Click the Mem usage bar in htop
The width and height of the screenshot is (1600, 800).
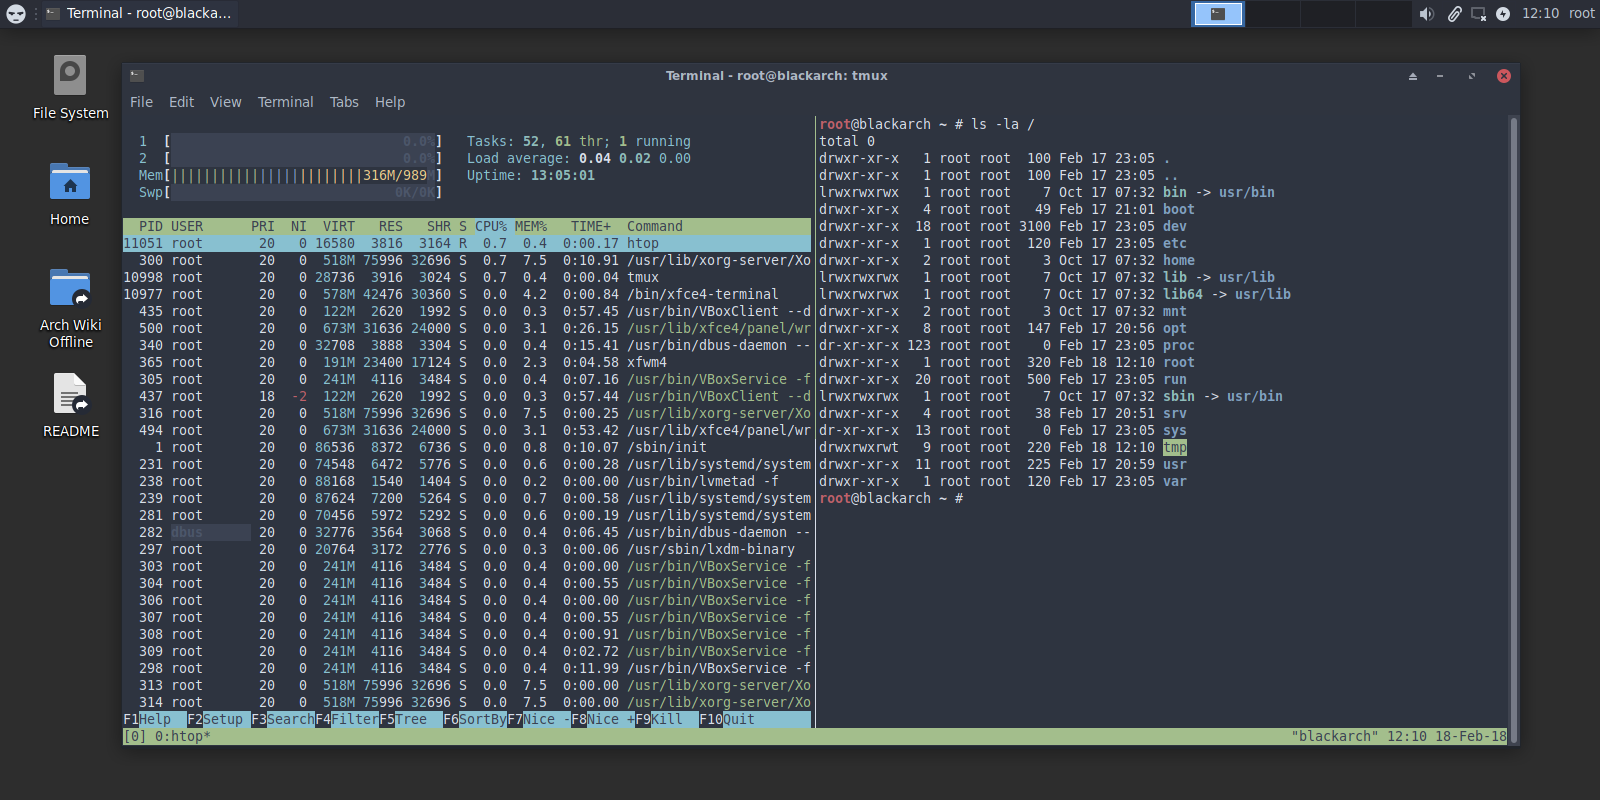[290, 175]
